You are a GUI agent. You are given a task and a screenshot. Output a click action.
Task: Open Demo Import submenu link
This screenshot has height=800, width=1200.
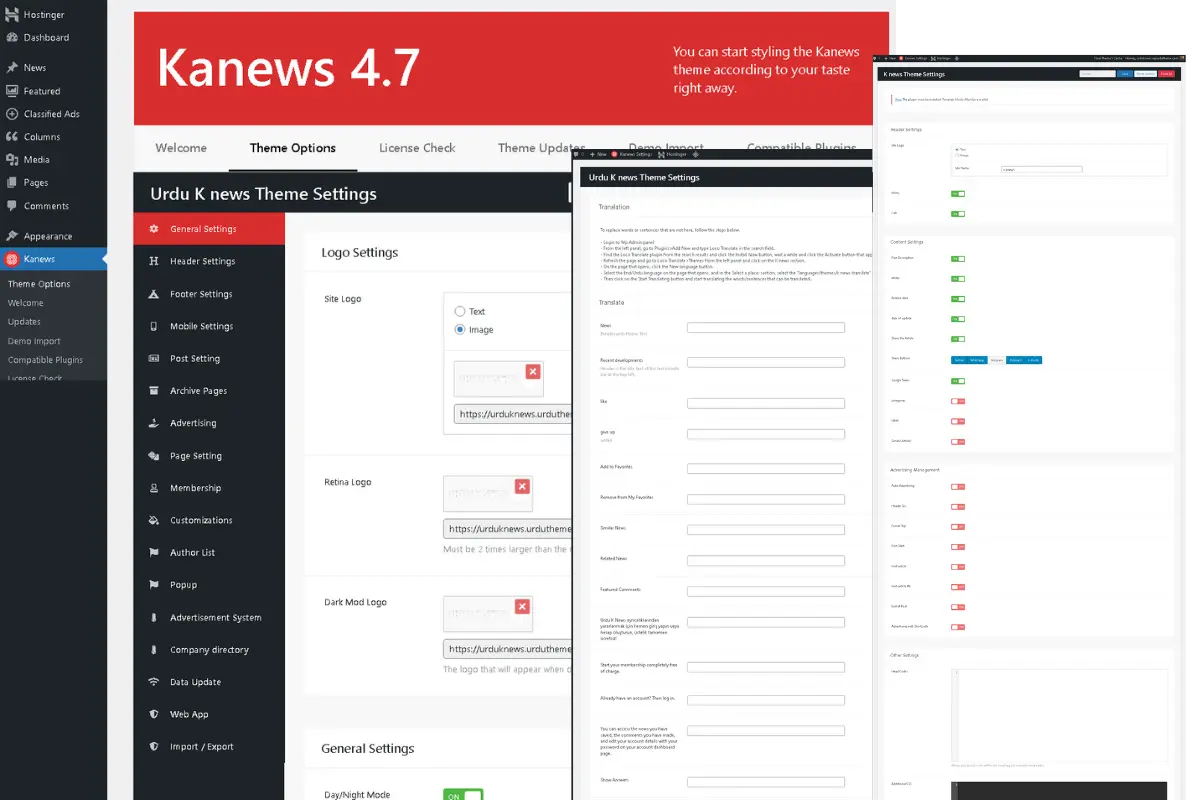(34, 341)
